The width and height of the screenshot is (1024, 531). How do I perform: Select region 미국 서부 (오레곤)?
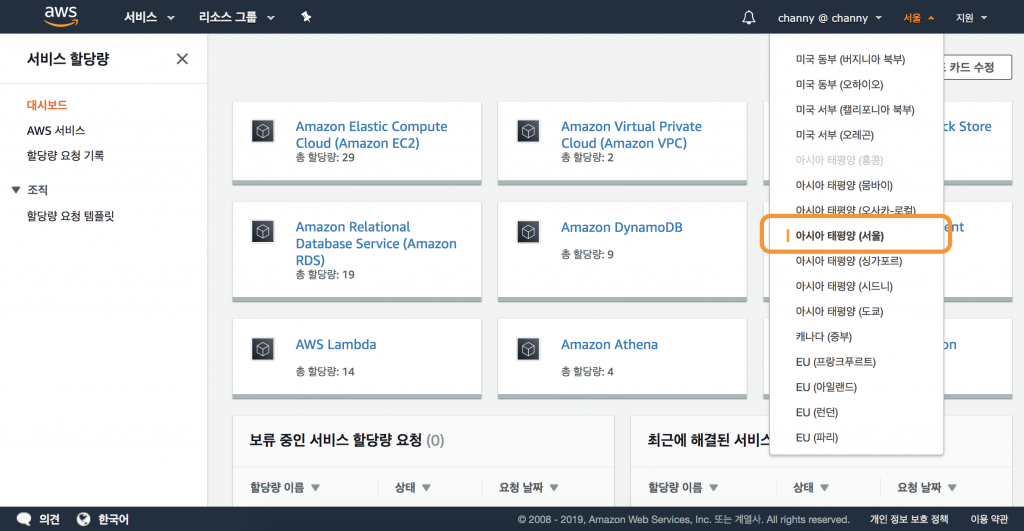pos(835,135)
